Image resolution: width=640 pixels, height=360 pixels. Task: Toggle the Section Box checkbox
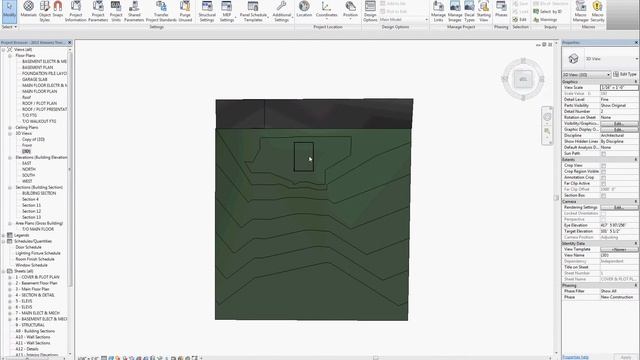coord(603,196)
